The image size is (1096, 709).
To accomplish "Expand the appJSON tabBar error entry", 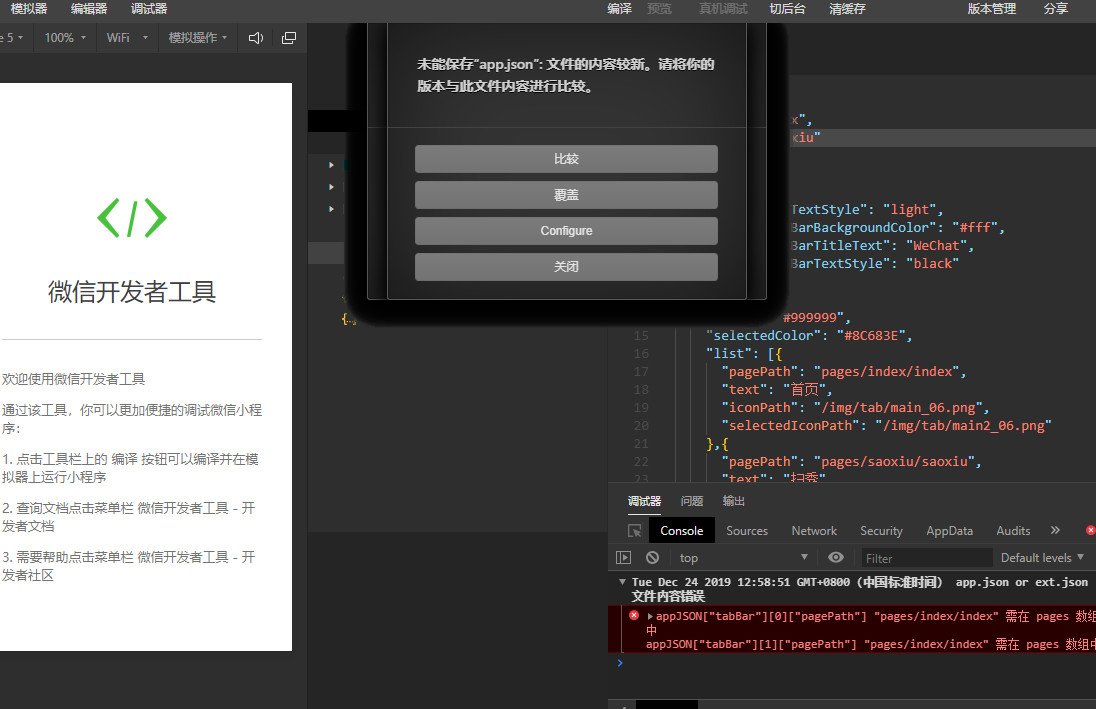I will (x=650, y=616).
